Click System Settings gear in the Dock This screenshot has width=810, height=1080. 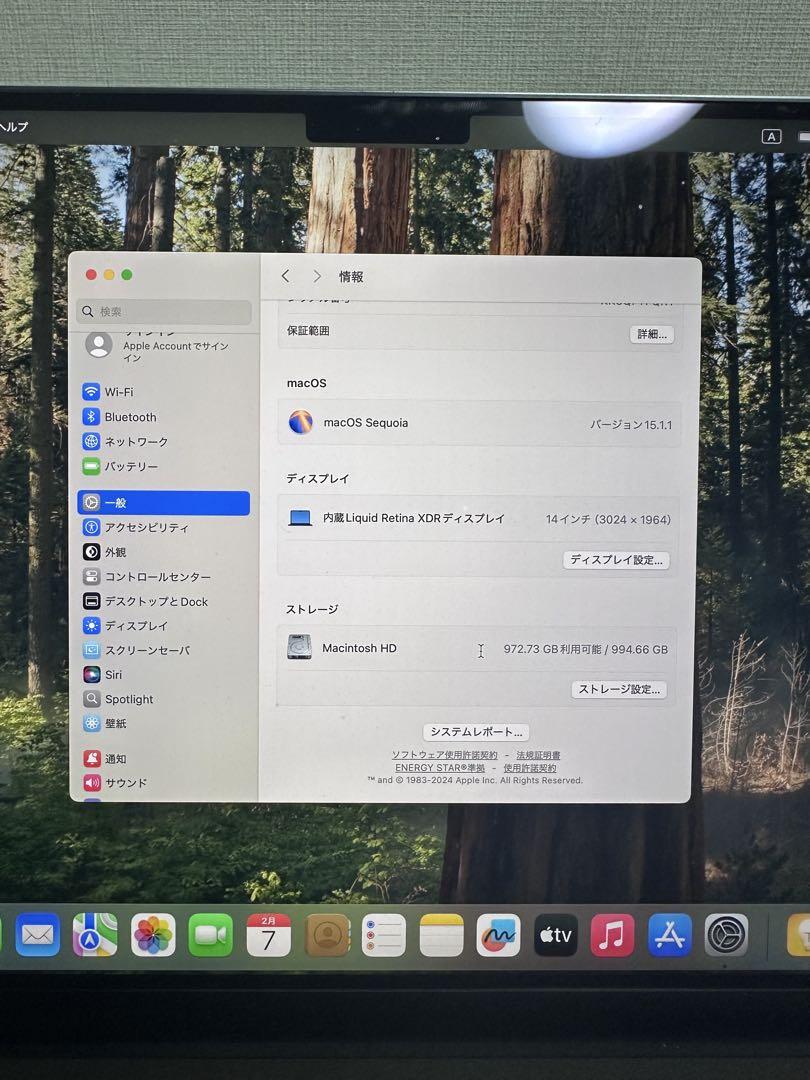tap(727, 935)
